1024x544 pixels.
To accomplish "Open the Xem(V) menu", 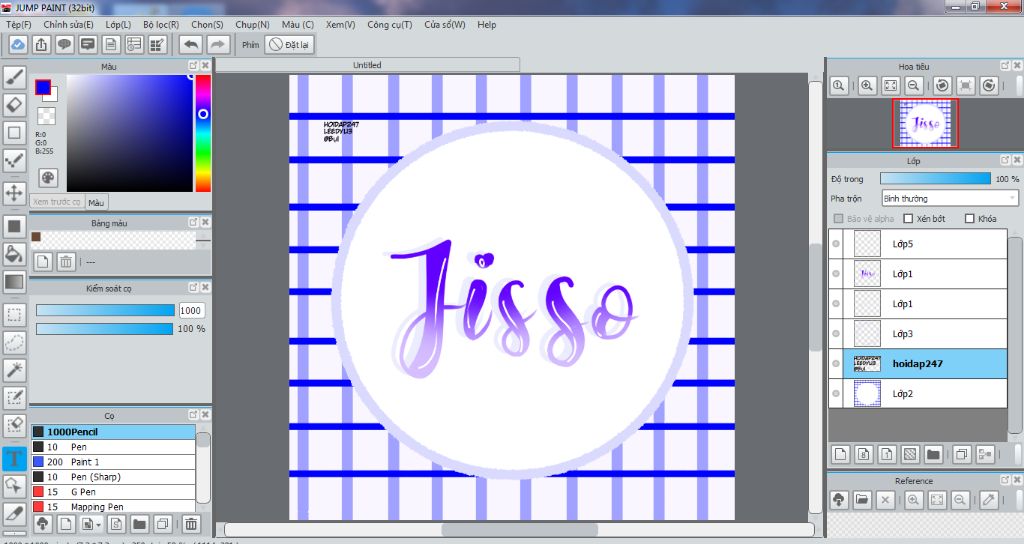I will (340, 25).
